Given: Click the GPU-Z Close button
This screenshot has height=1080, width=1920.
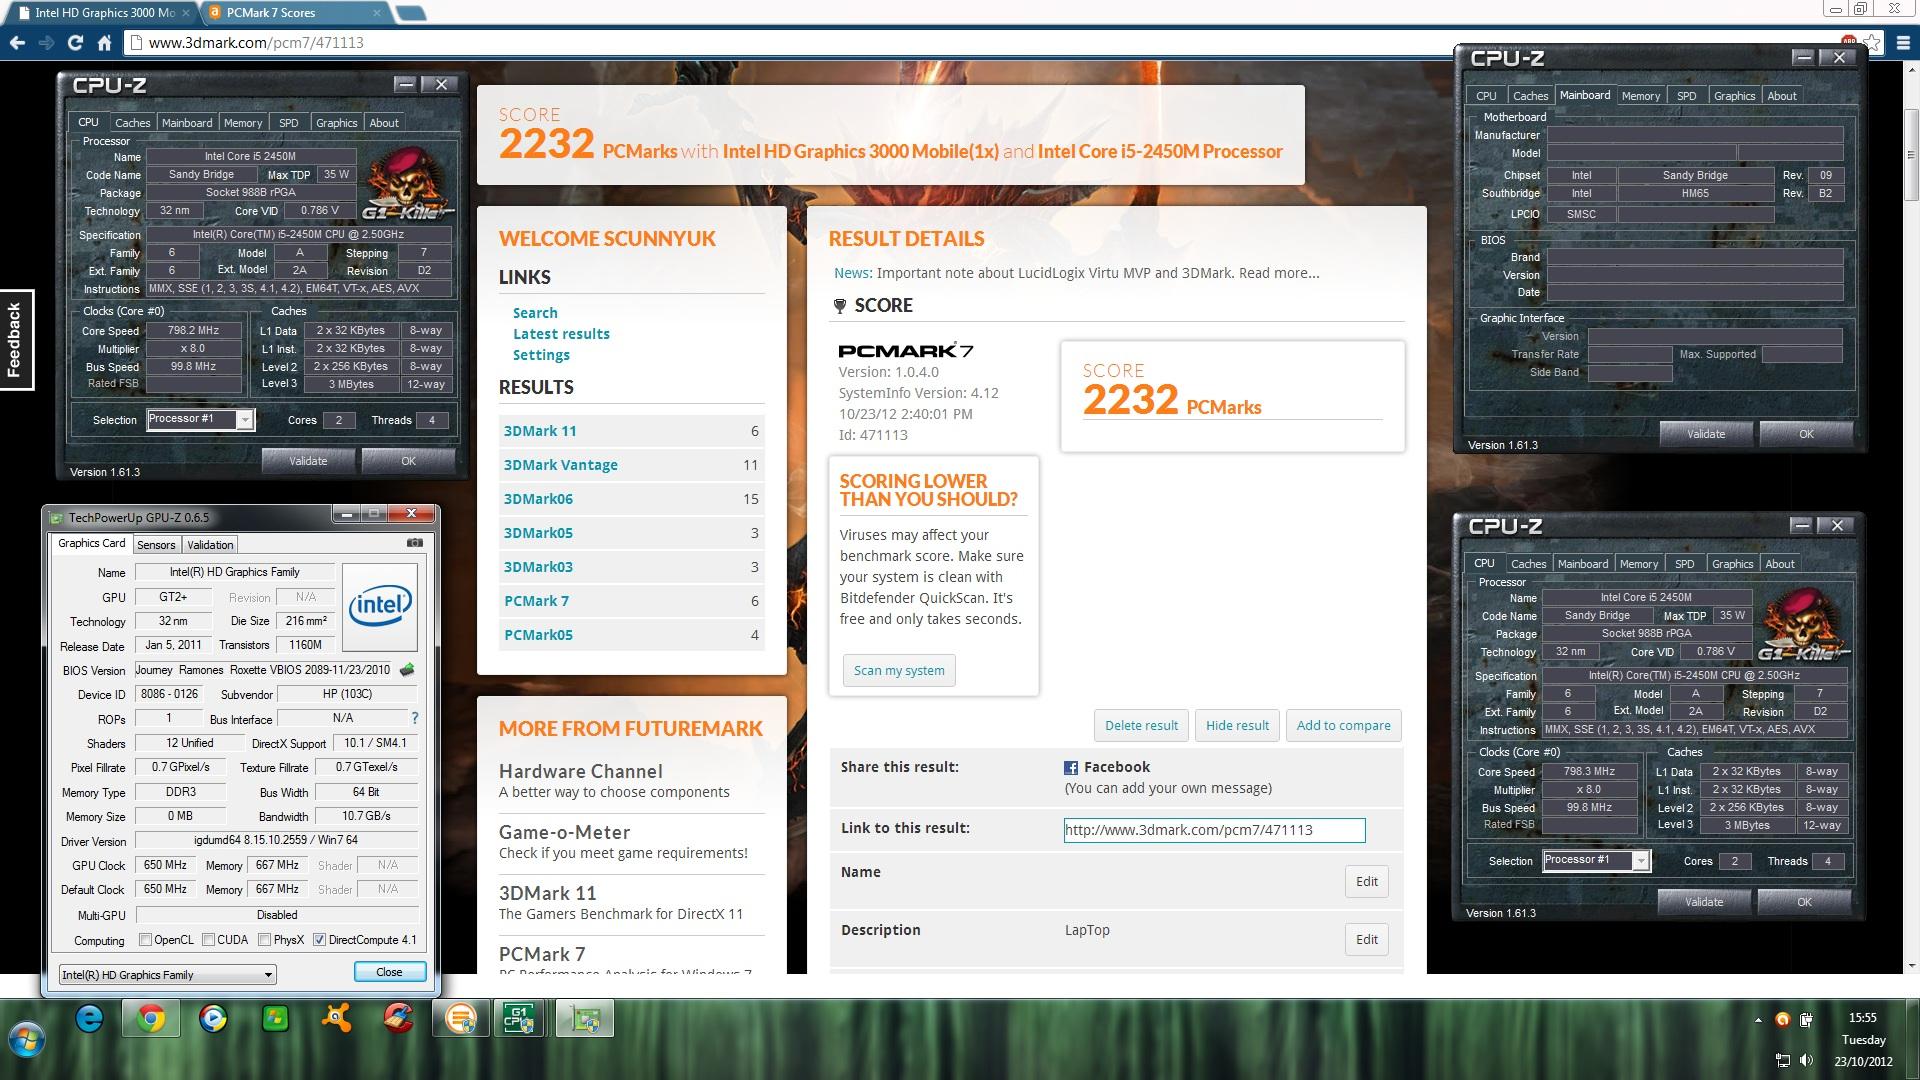Looking at the screenshot, I should coord(389,972).
